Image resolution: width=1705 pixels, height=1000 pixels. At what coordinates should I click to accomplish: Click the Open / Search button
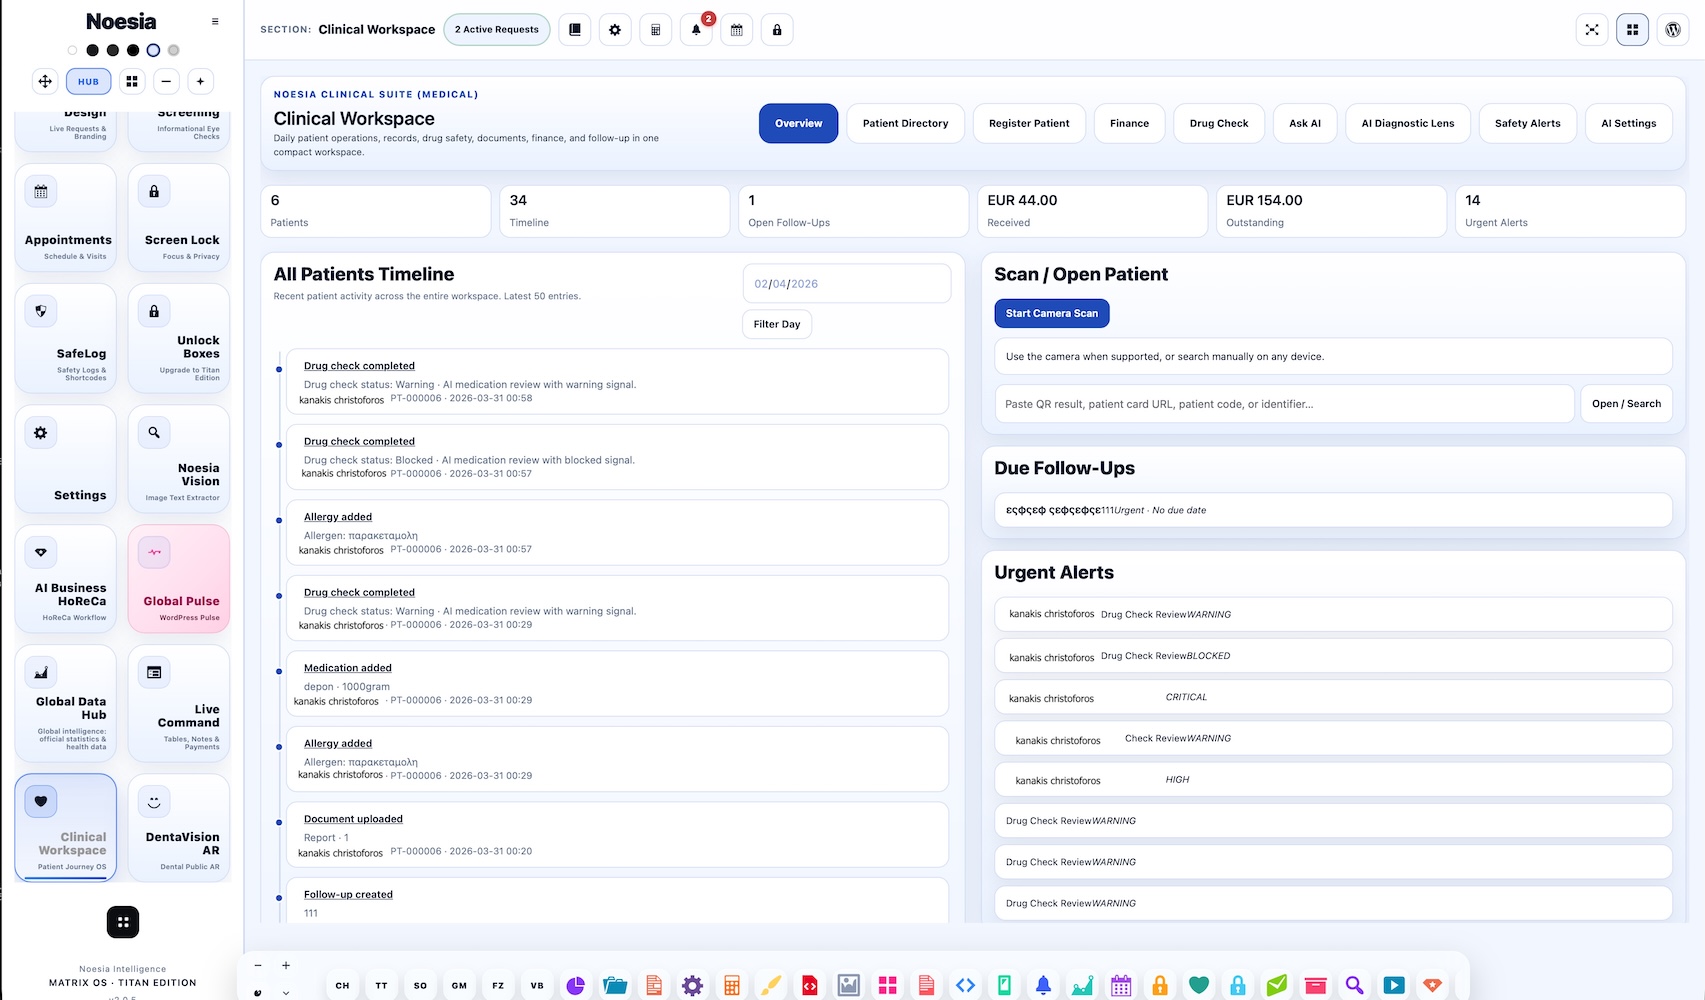(1626, 404)
